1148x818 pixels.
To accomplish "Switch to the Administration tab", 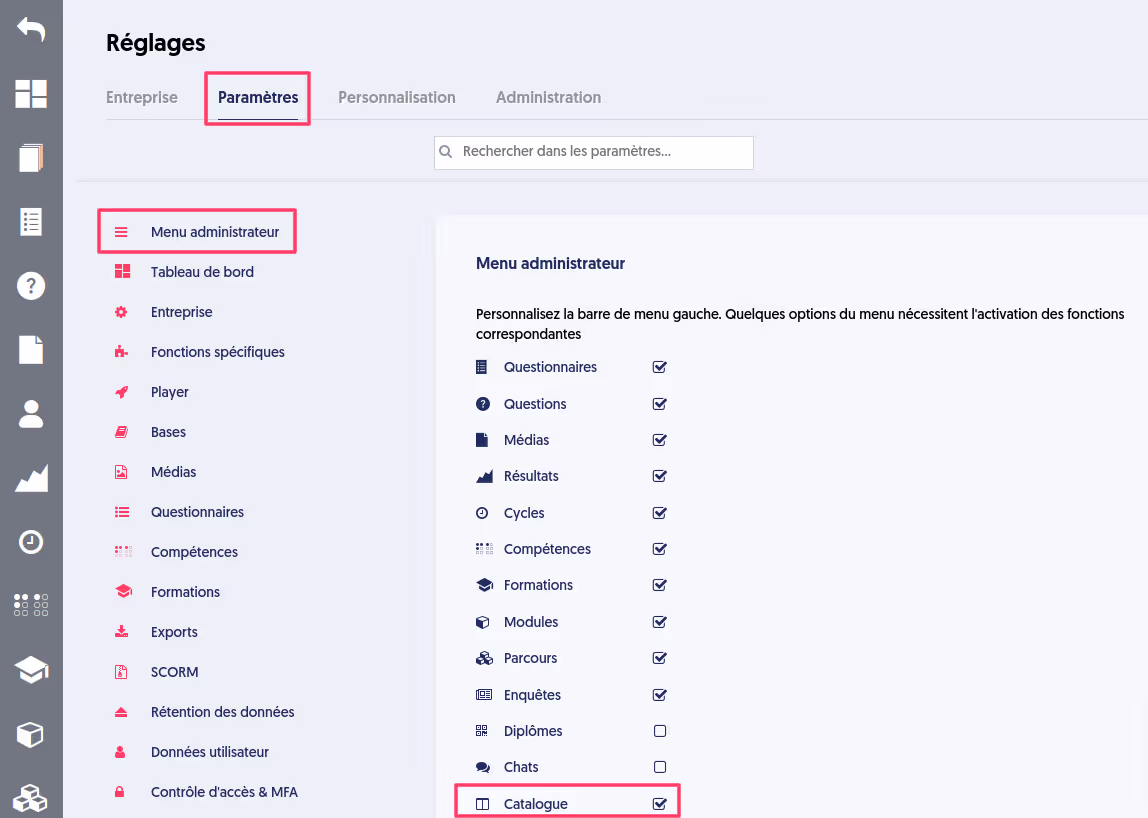I will point(548,97).
